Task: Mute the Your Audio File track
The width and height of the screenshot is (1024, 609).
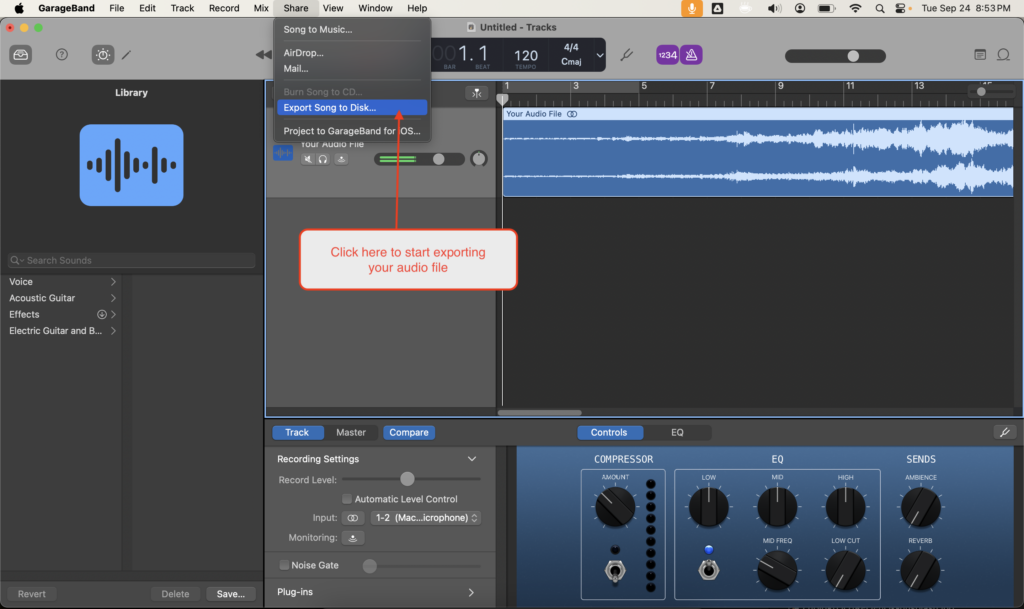Action: click(308, 159)
